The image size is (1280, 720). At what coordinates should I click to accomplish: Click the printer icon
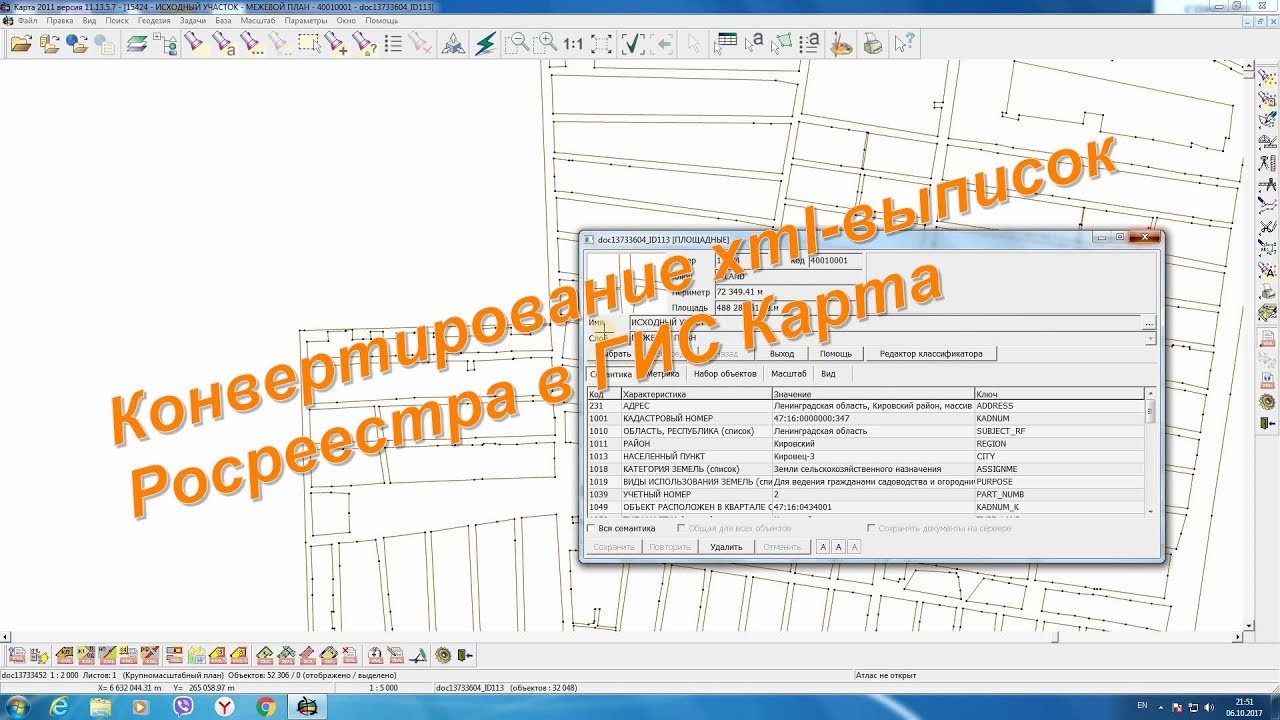873,44
